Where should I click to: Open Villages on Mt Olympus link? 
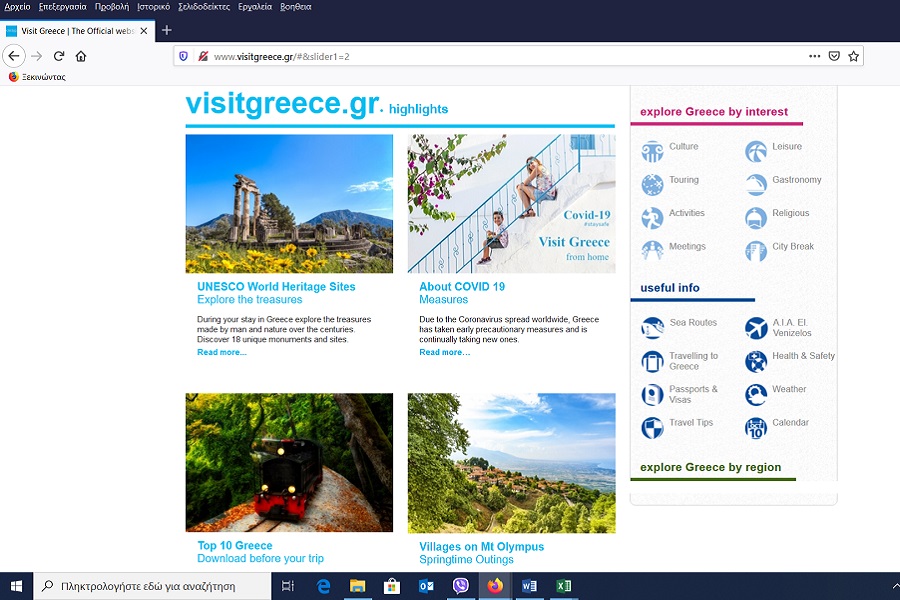(482, 547)
